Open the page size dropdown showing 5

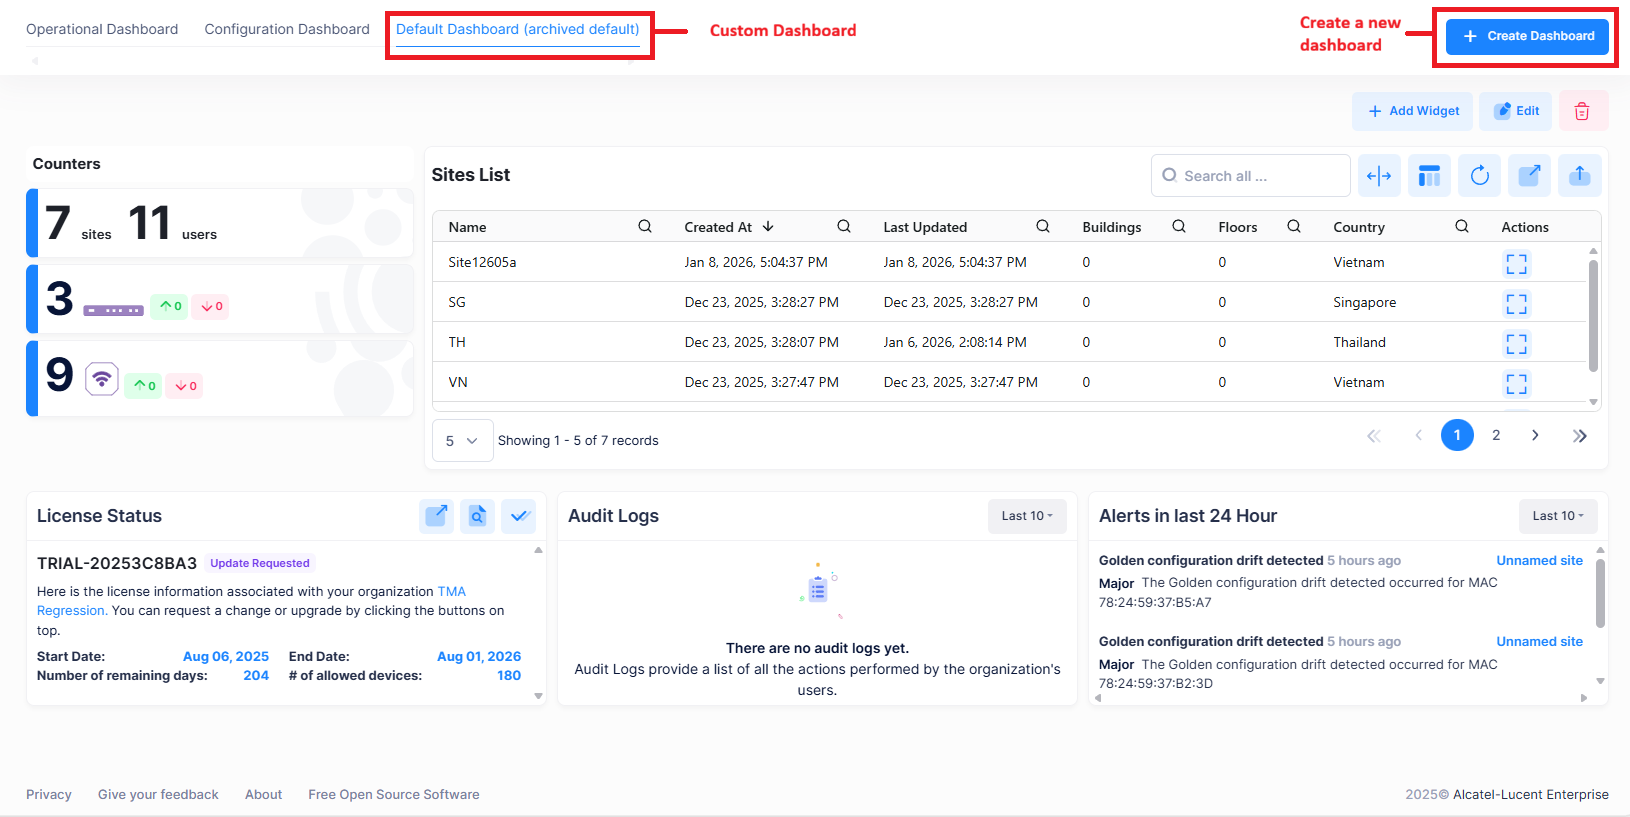point(462,441)
